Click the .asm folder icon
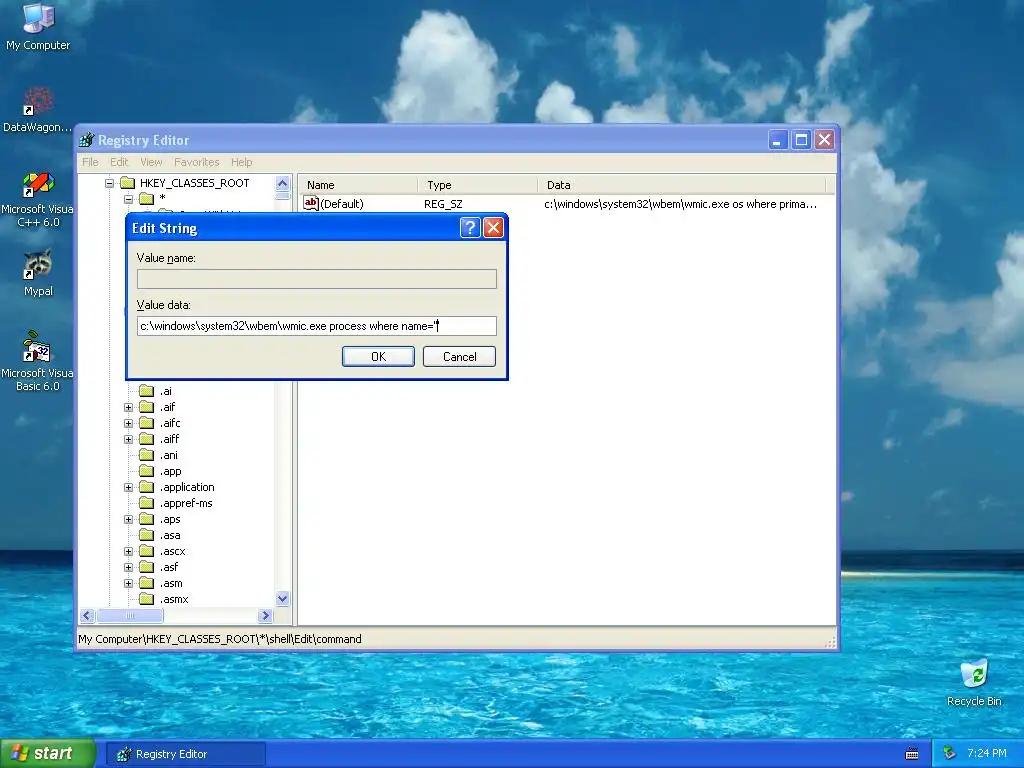This screenshot has height=768, width=1024. (147, 583)
